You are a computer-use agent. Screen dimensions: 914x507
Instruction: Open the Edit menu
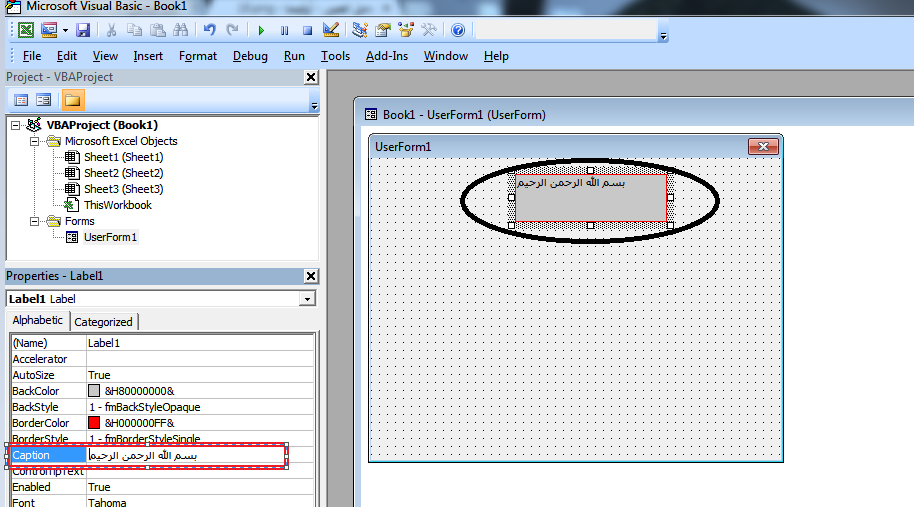coord(66,56)
